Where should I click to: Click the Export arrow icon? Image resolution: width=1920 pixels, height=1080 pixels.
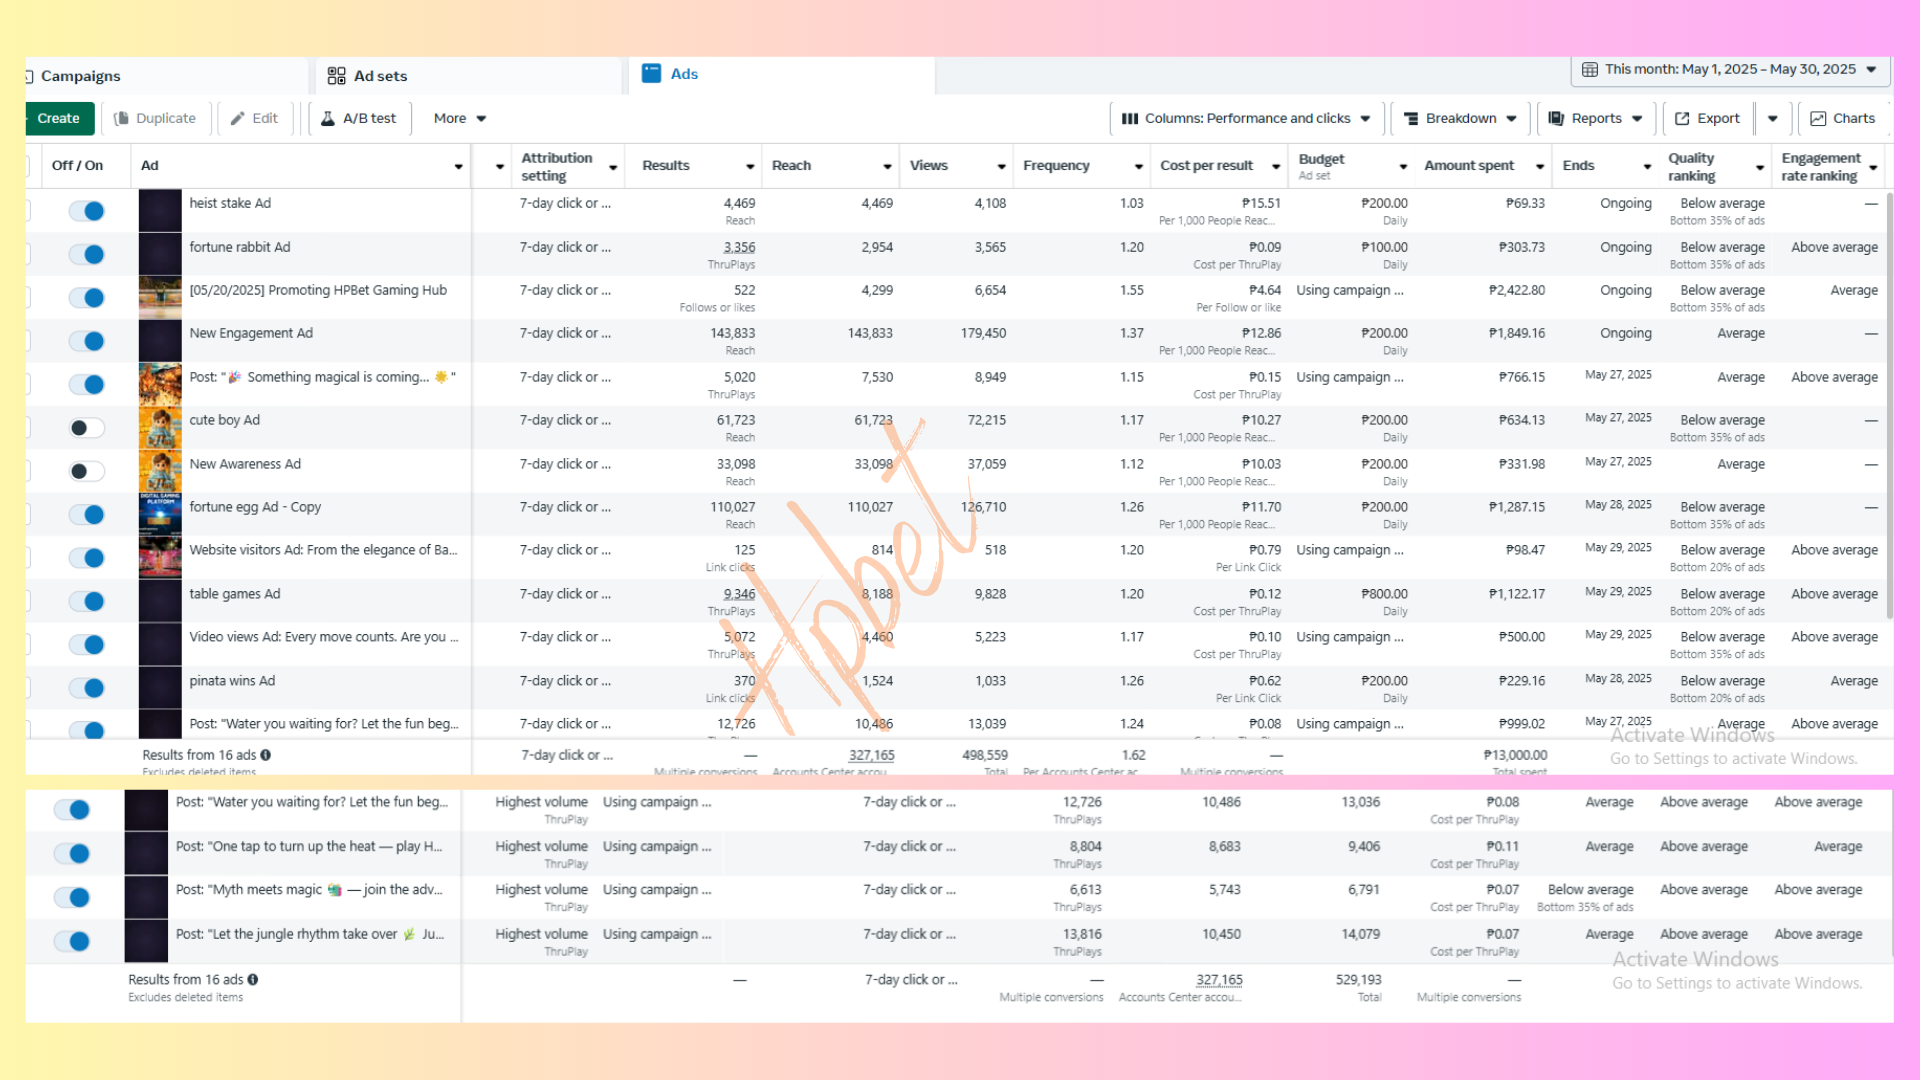click(1682, 118)
